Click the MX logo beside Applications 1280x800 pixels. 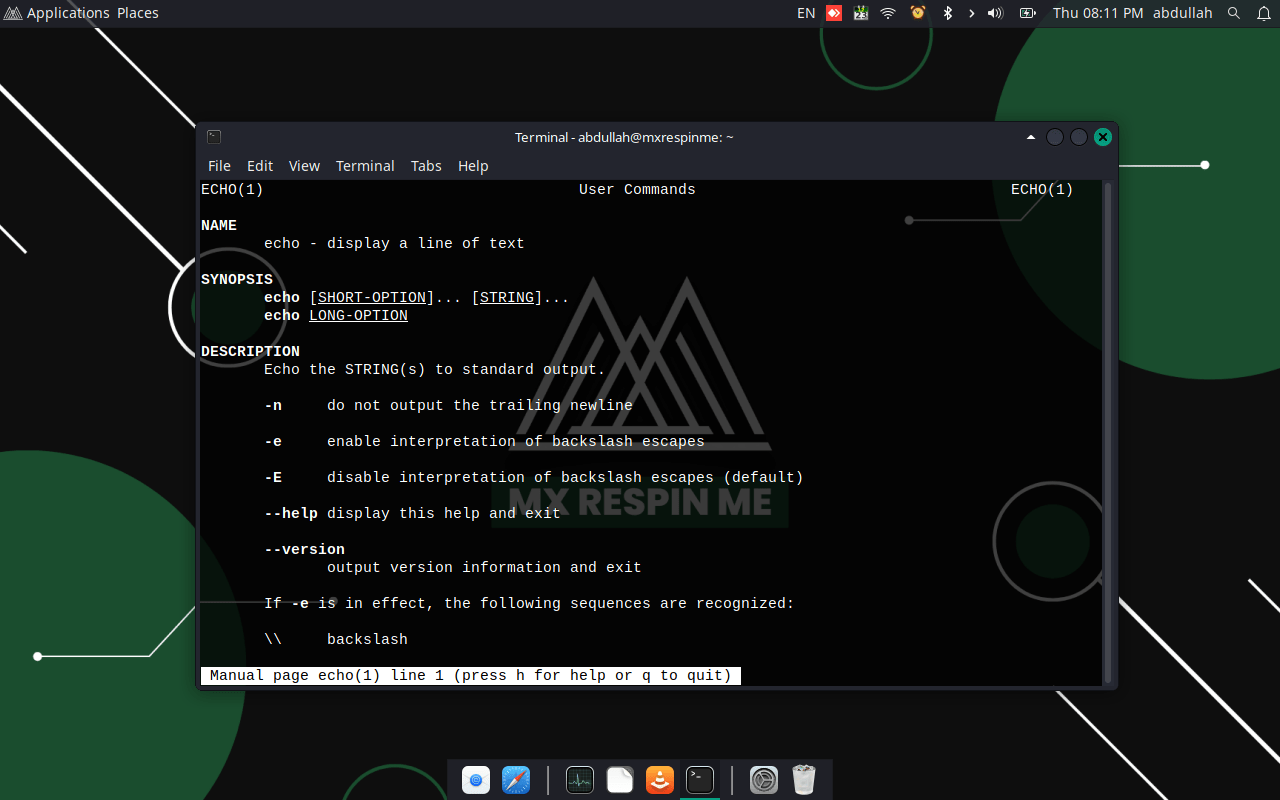pyautogui.click(x=12, y=13)
